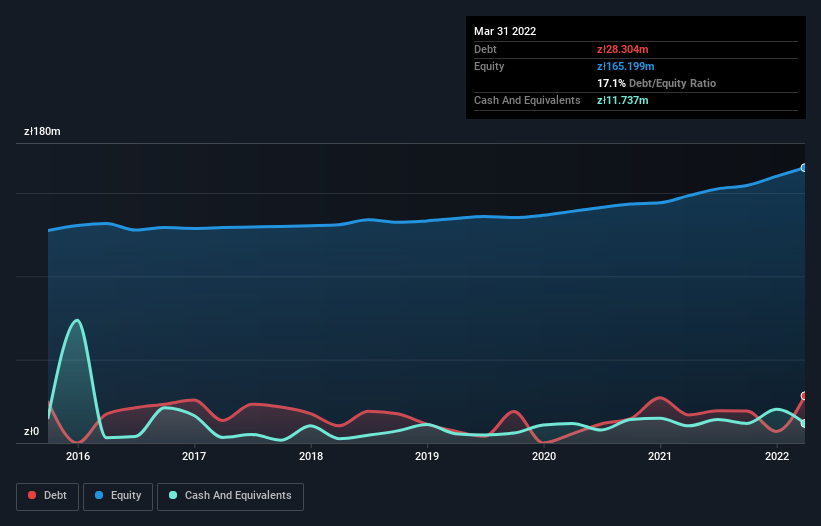The width and height of the screenshot is (821, 526).
Task: Click the 2018 x-axis label
Action: (311, 456)
